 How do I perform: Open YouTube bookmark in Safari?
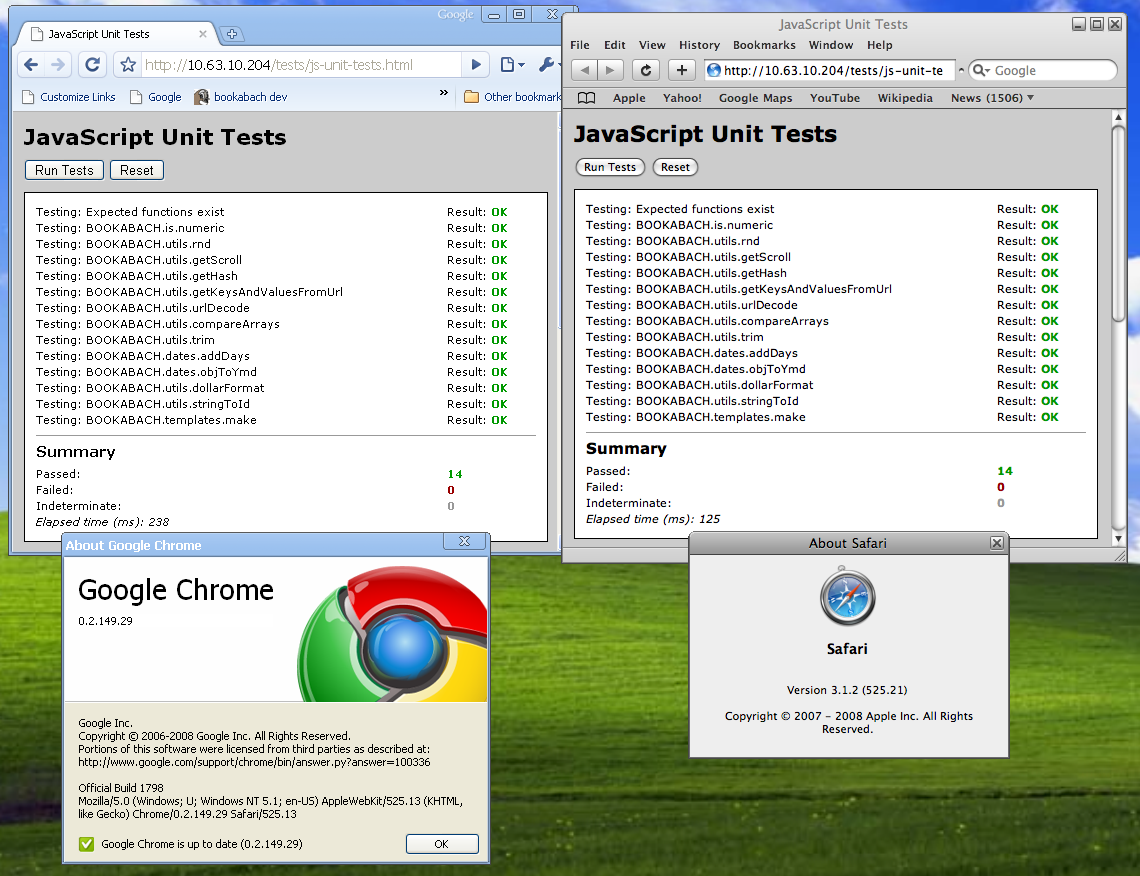click(x=835, y=97)
